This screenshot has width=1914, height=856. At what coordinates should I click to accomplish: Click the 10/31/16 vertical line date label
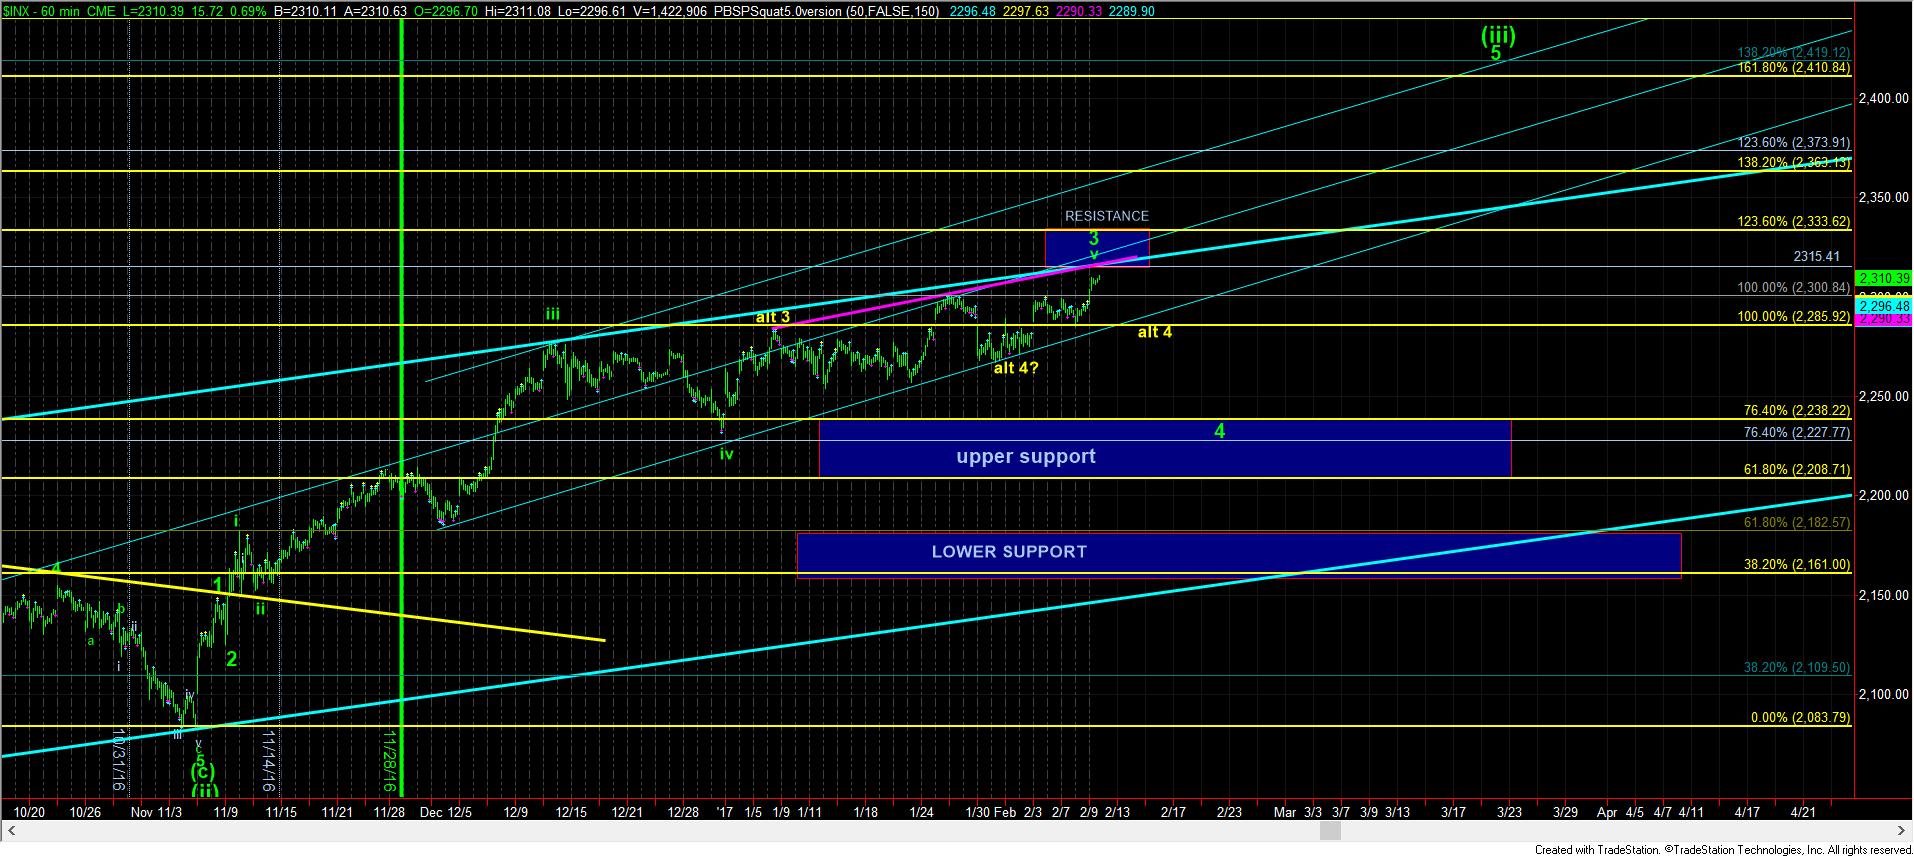pos(119,762)
